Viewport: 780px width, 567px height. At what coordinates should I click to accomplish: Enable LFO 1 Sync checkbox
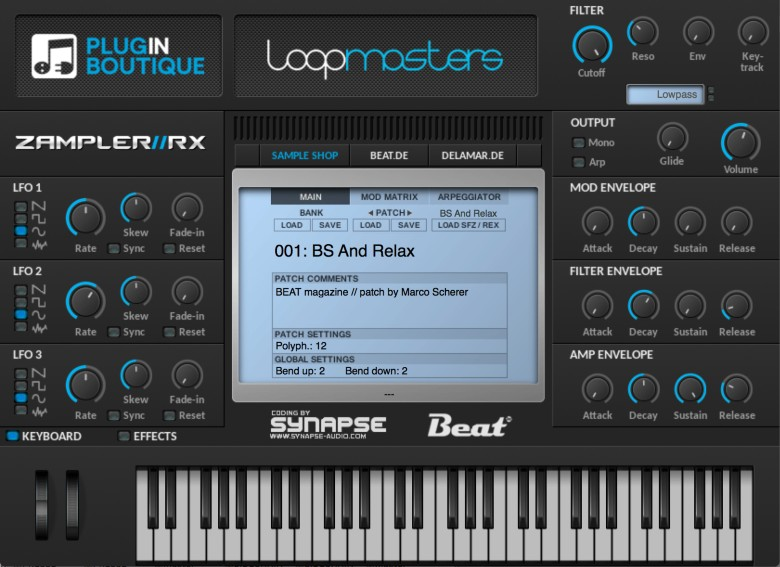(114, 249)
